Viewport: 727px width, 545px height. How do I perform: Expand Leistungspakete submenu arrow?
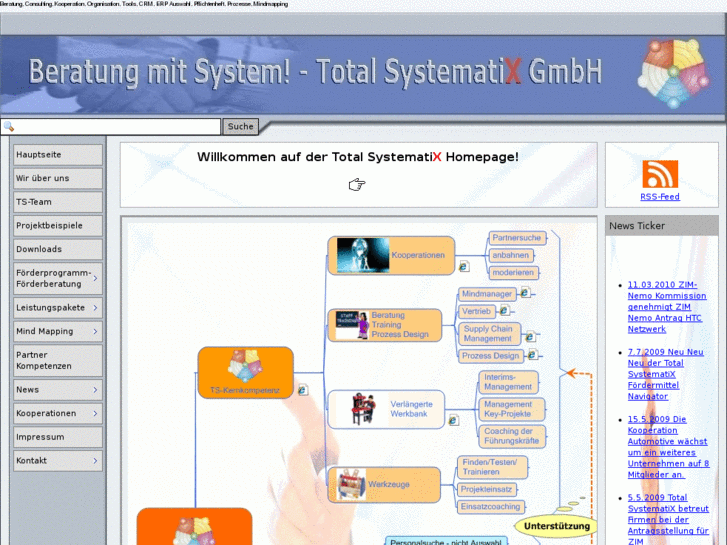coord(95,308)
